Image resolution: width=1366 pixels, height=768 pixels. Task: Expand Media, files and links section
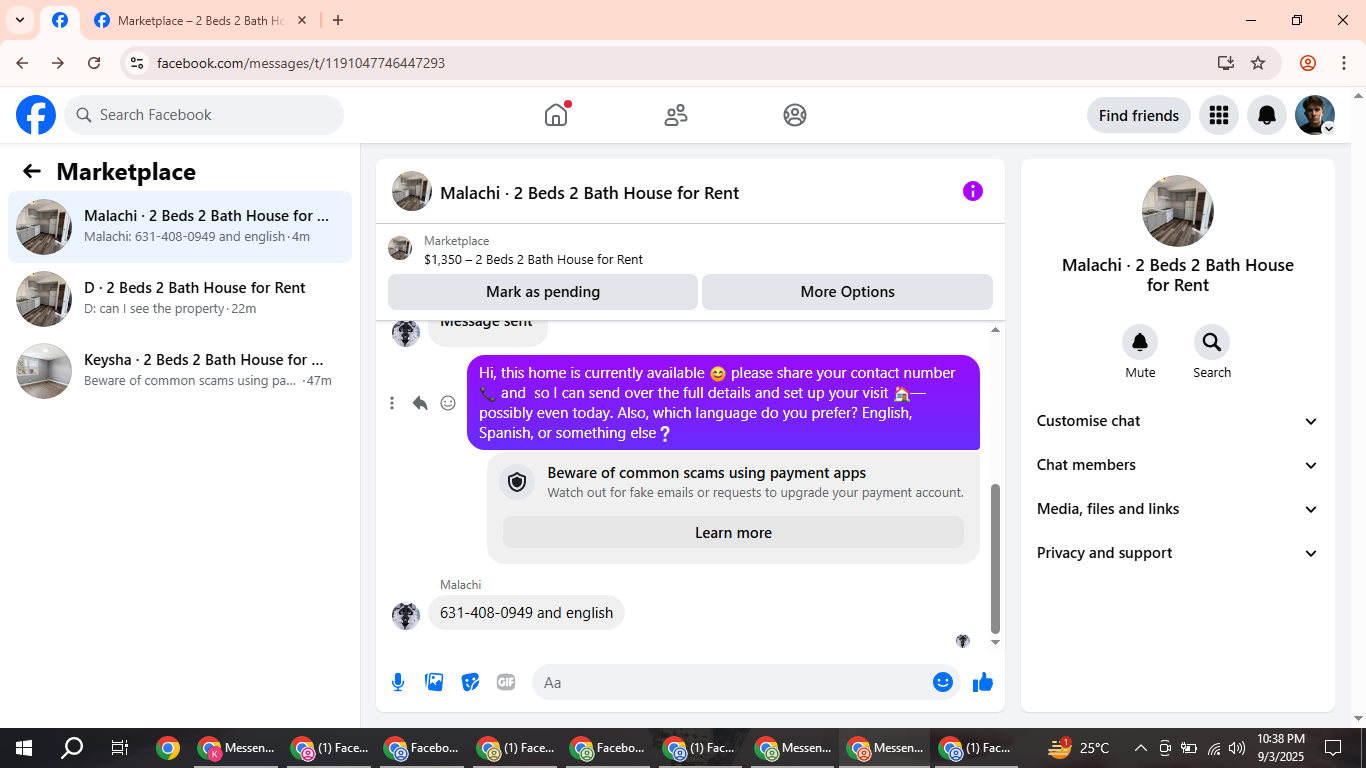pyautogui.click(x=1178, y=509)
